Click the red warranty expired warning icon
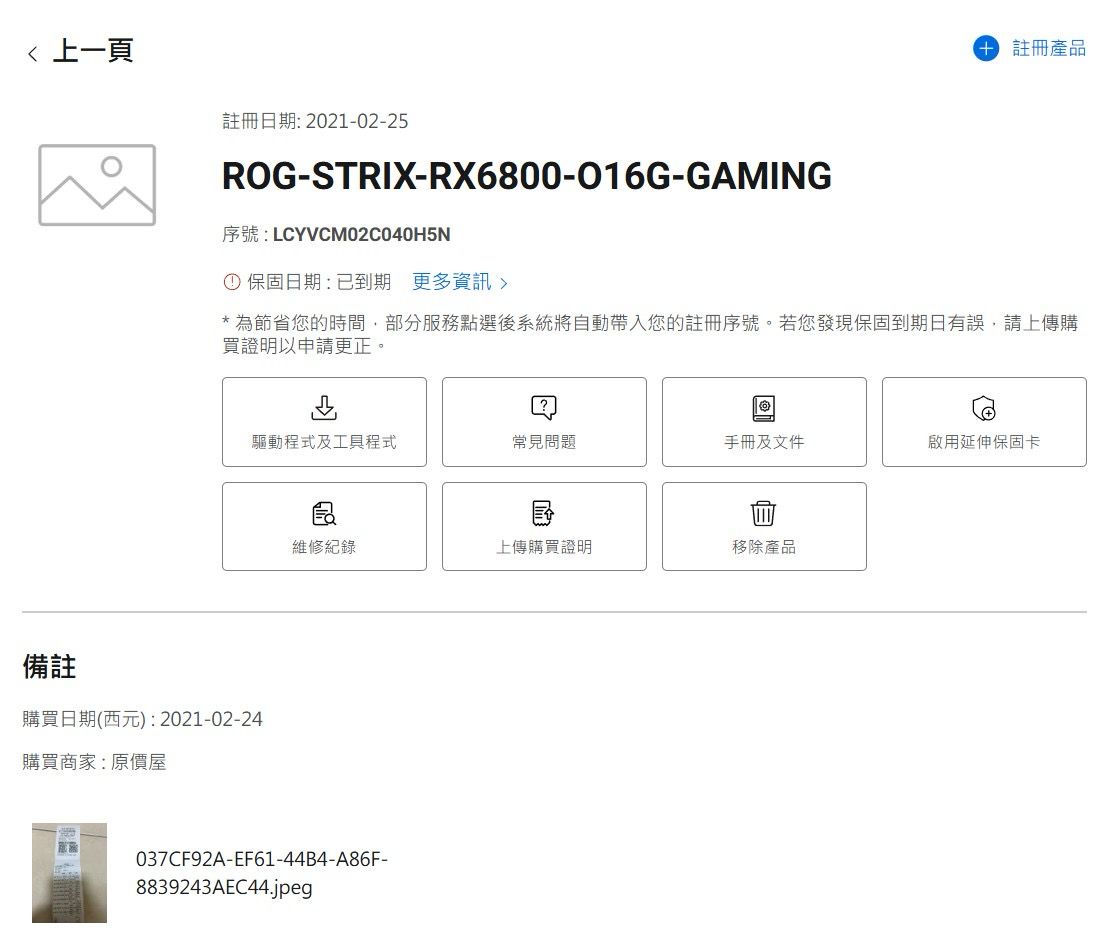 [231, 282]
